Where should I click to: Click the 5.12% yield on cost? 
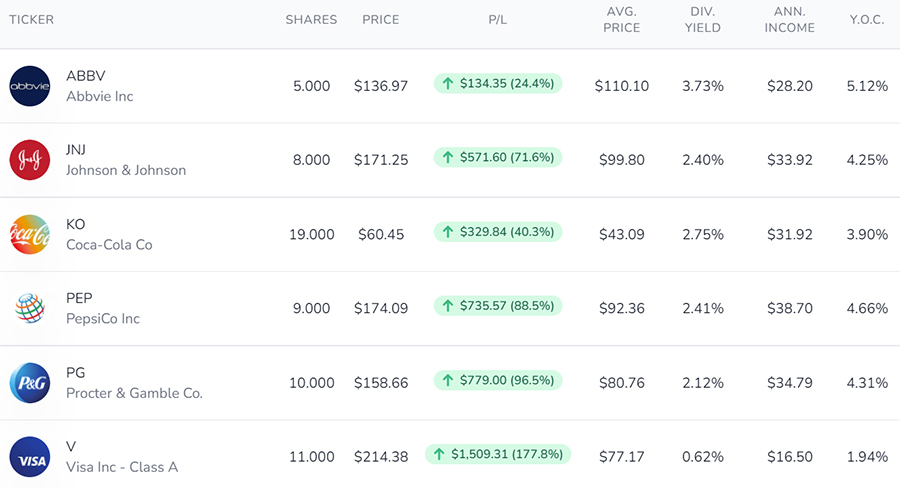(867, 86)
